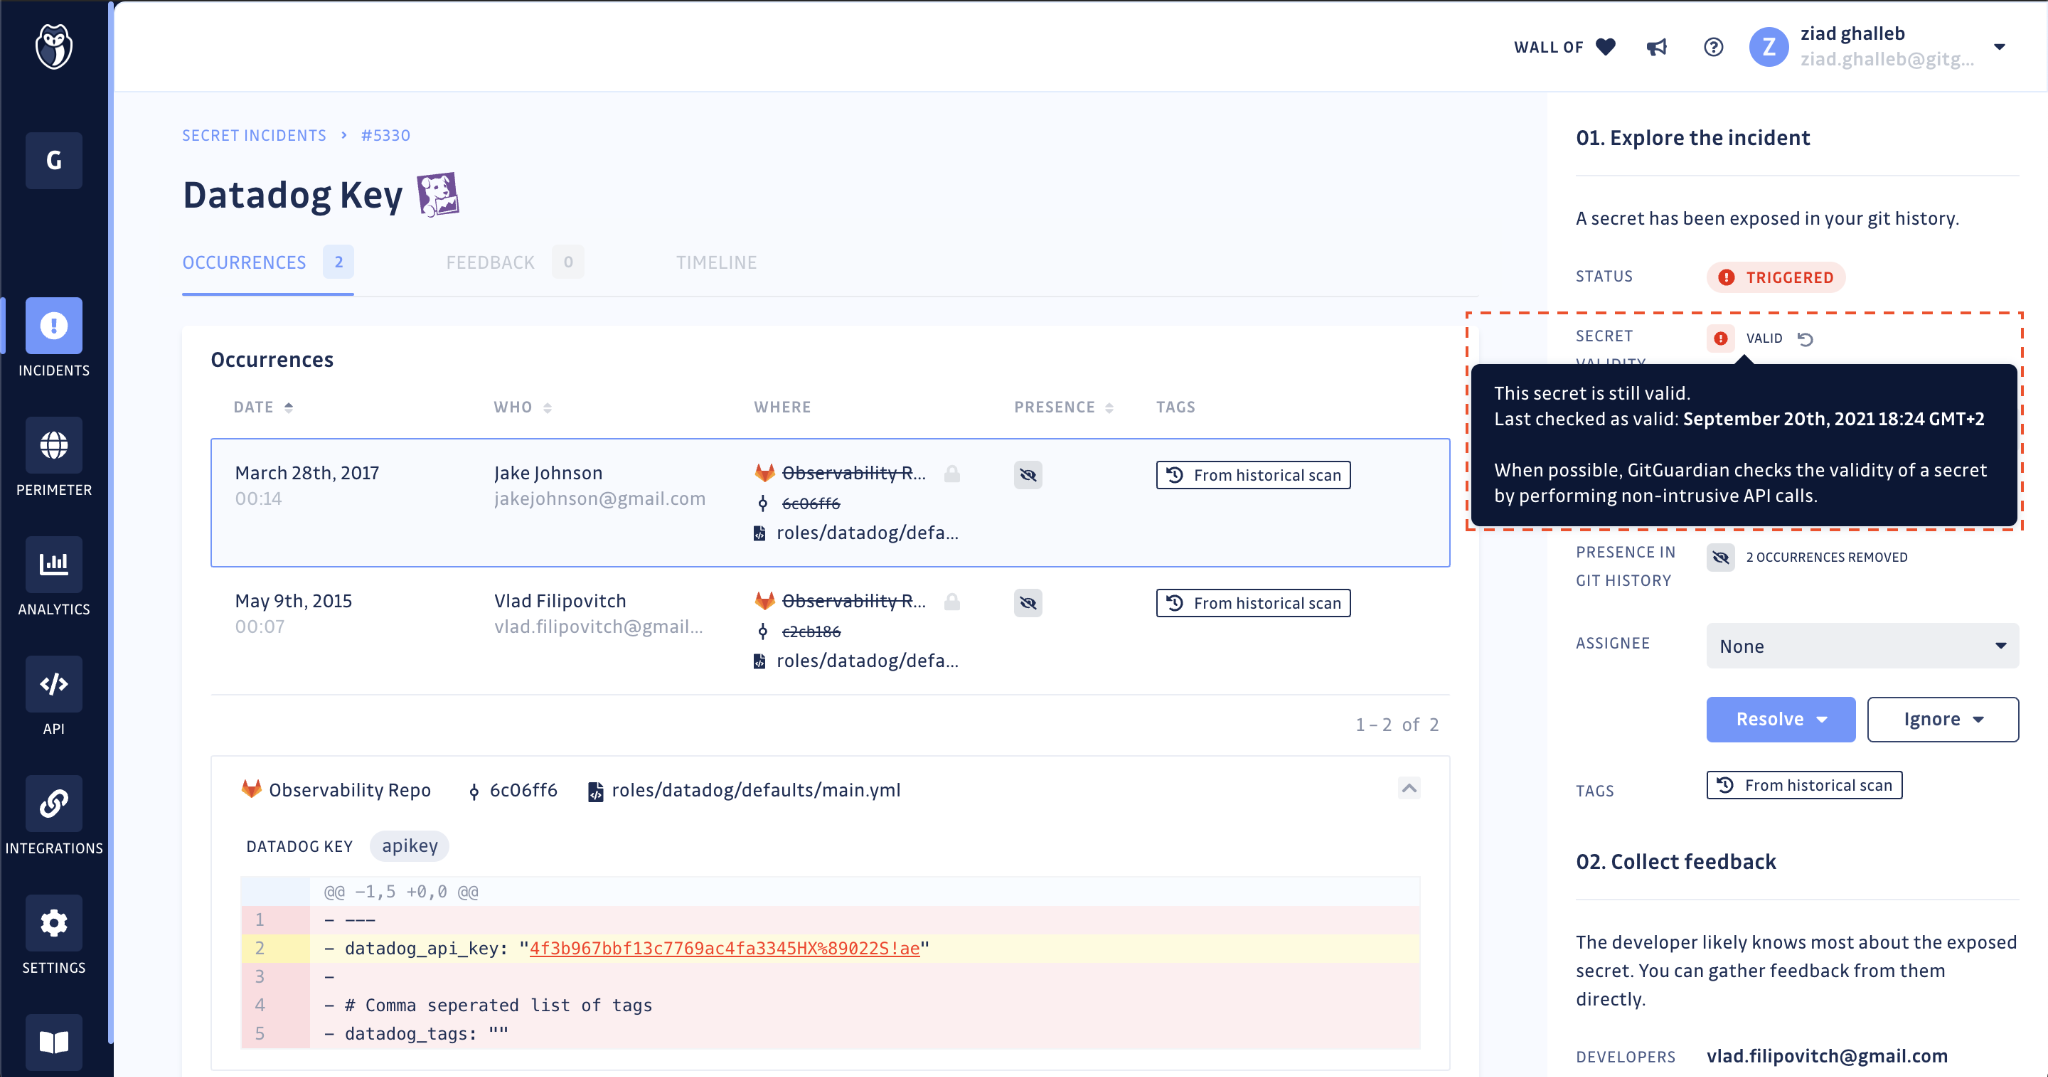
Task: Toggle visibility of the March 28th occurrence
Action: pos(1029,474)
